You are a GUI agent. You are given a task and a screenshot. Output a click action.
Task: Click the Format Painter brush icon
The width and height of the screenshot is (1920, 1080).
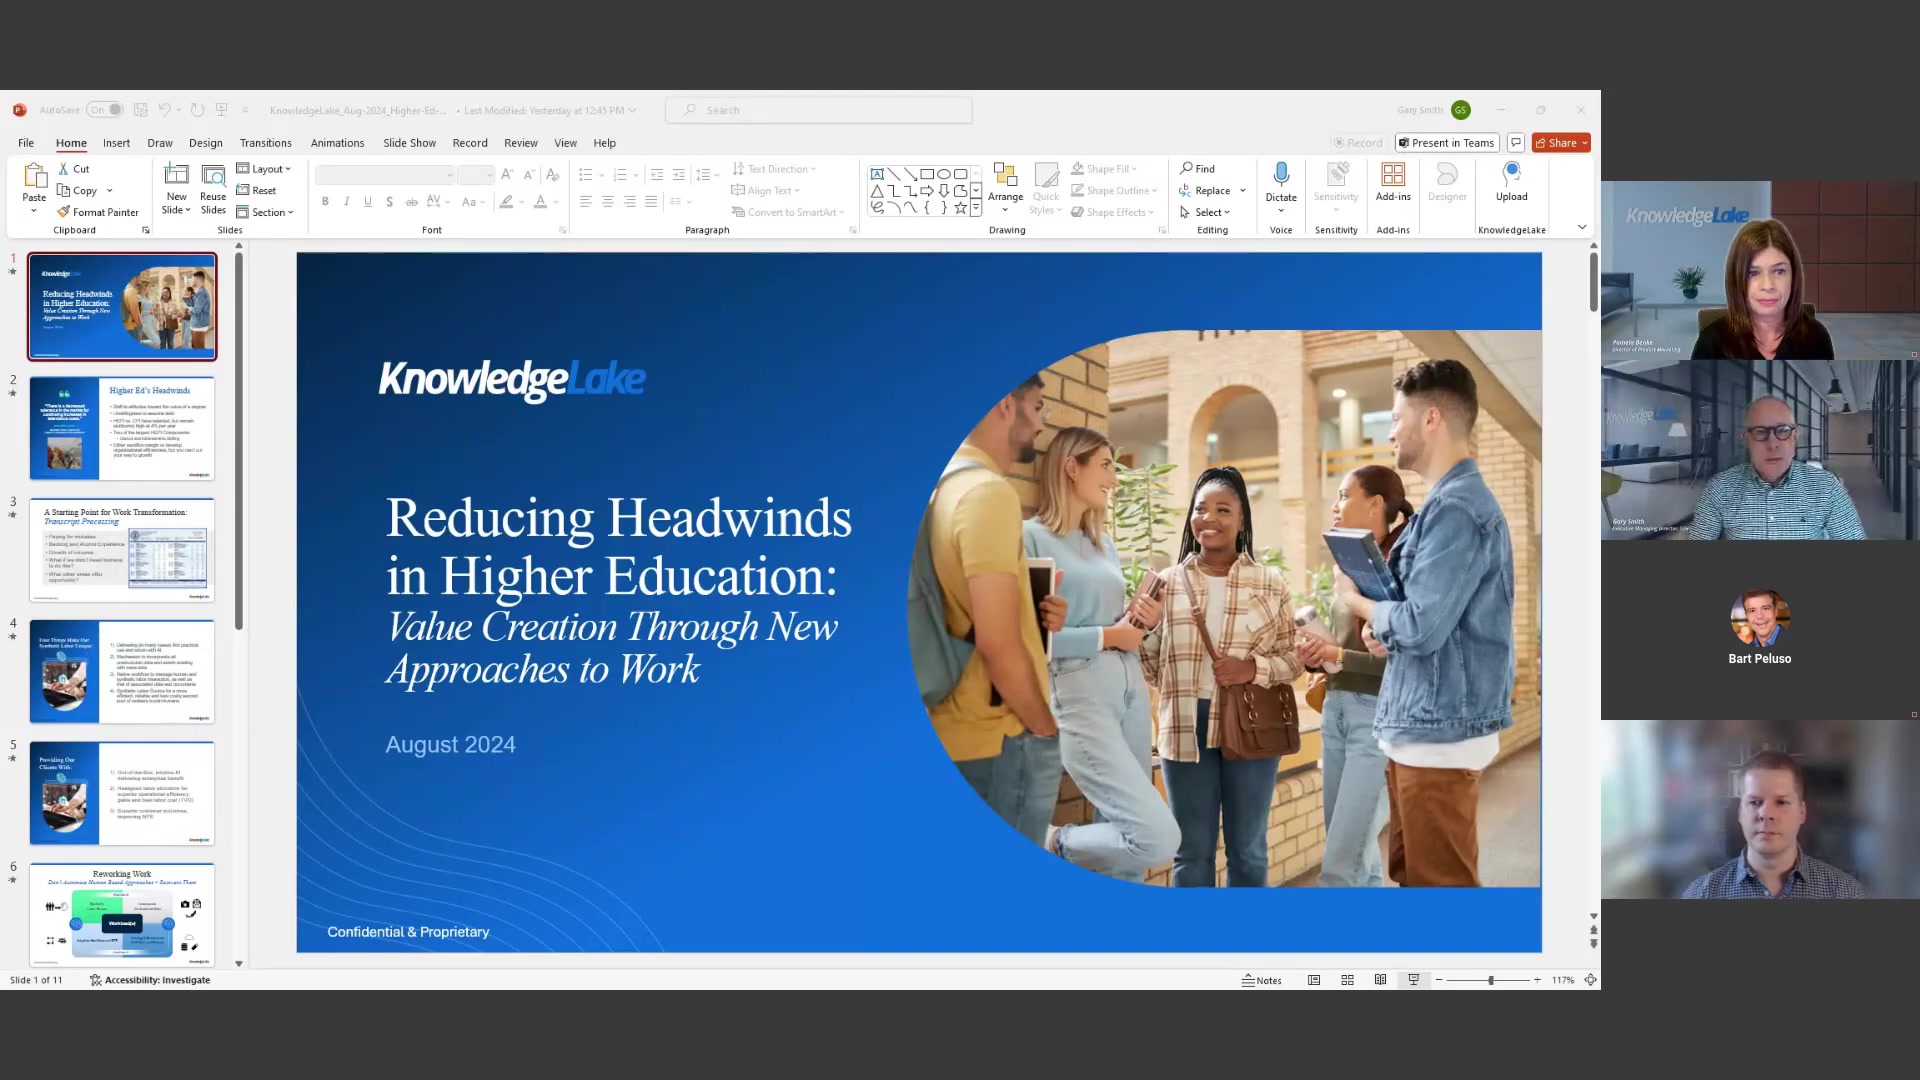pyautogui.click(x=64, y=212)
